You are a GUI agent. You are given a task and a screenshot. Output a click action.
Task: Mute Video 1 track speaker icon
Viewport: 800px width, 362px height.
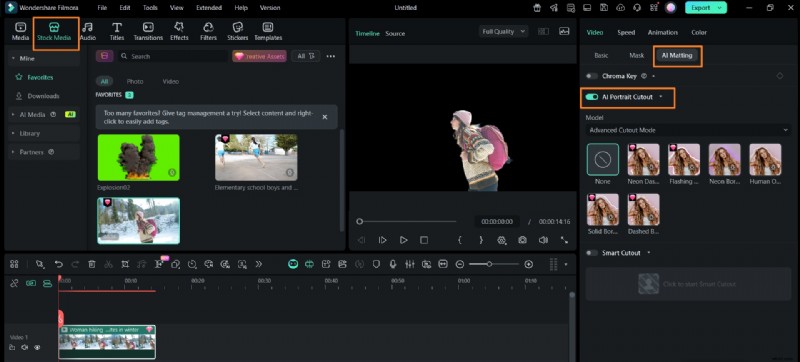24,348
